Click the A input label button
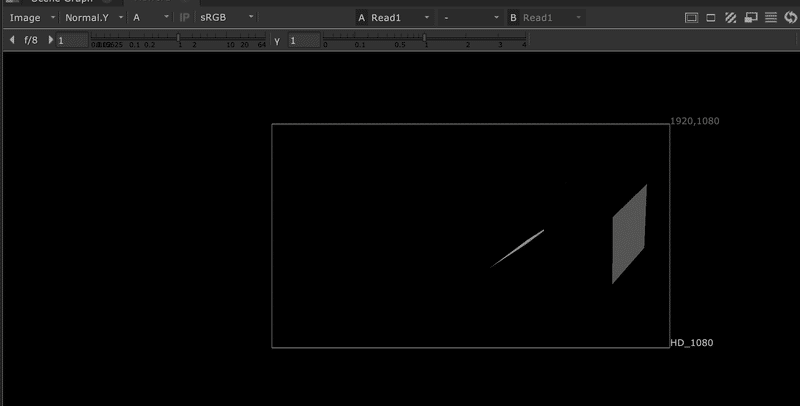Screen dimensions: 800x406 coord(361,18)
